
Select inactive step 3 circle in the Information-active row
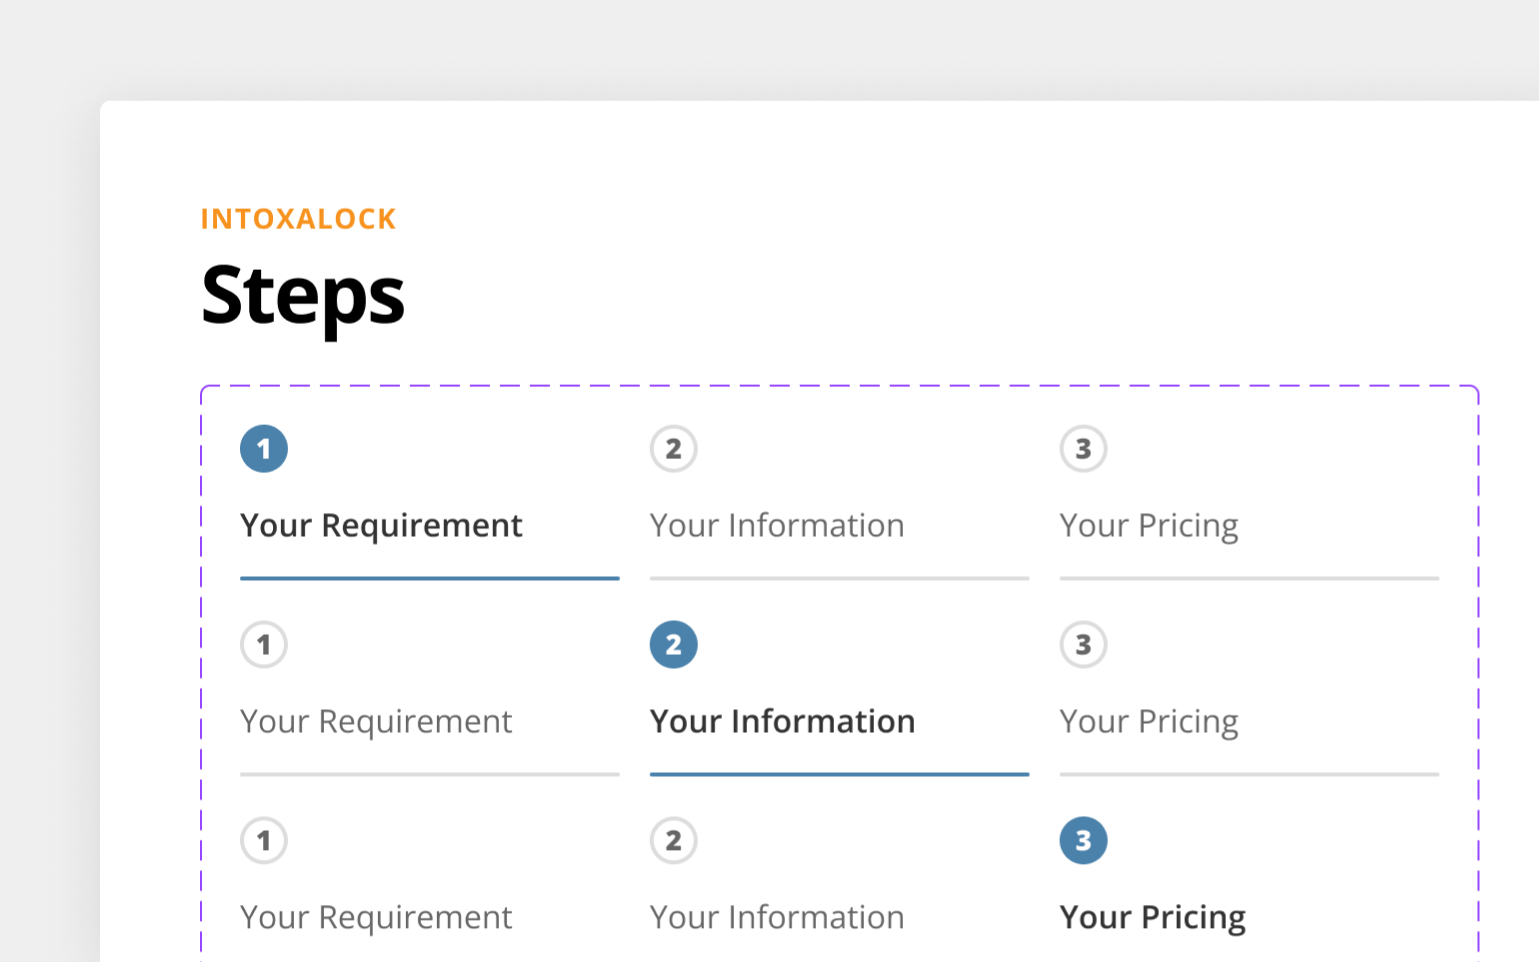click(1084, 645)
